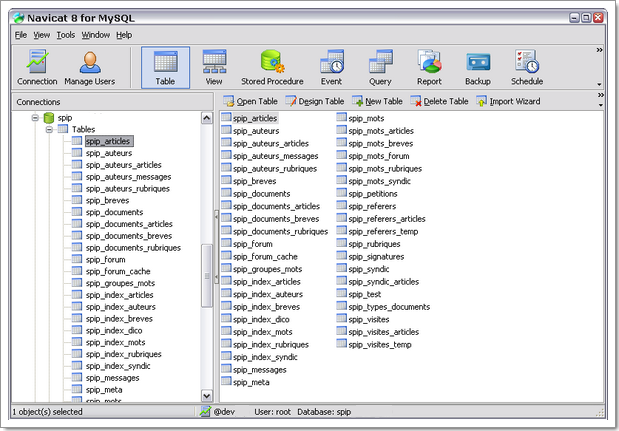
Task: Select spip database in tree
Action: [x=65, y=118]
